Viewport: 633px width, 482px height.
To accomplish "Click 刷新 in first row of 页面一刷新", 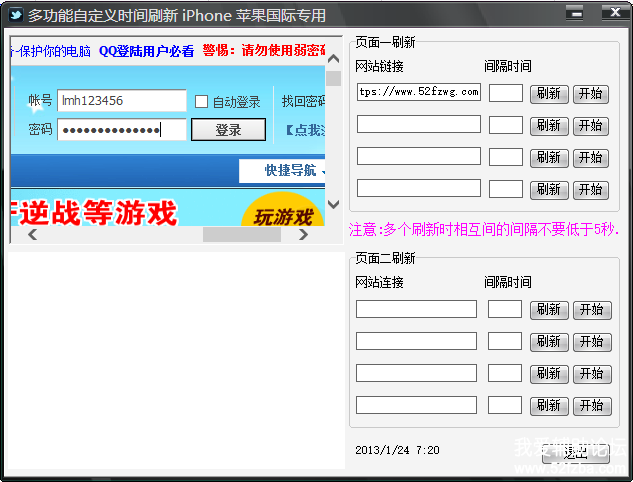I will tap(548, 94).
